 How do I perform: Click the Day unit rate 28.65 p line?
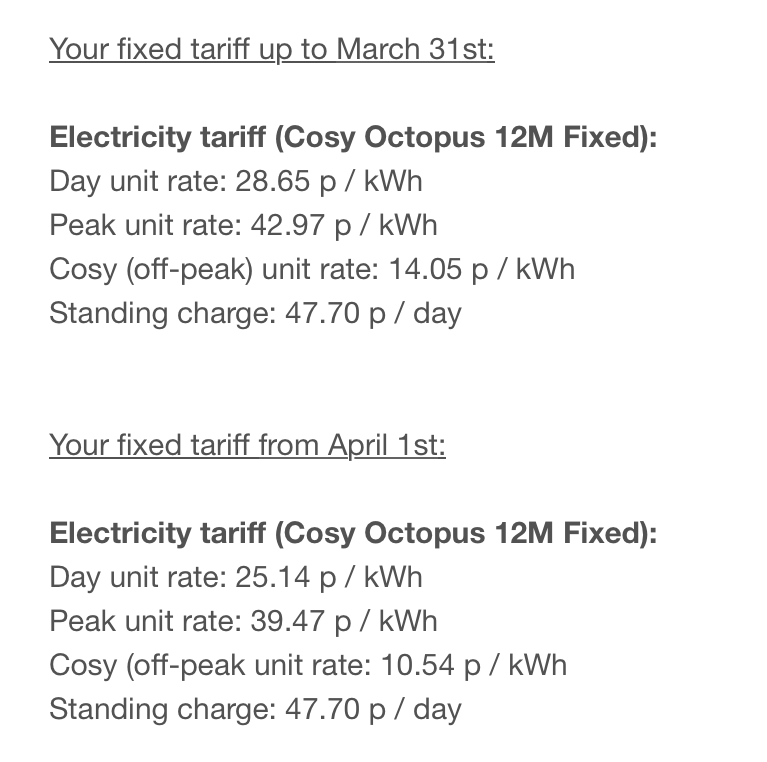(236, 181)
